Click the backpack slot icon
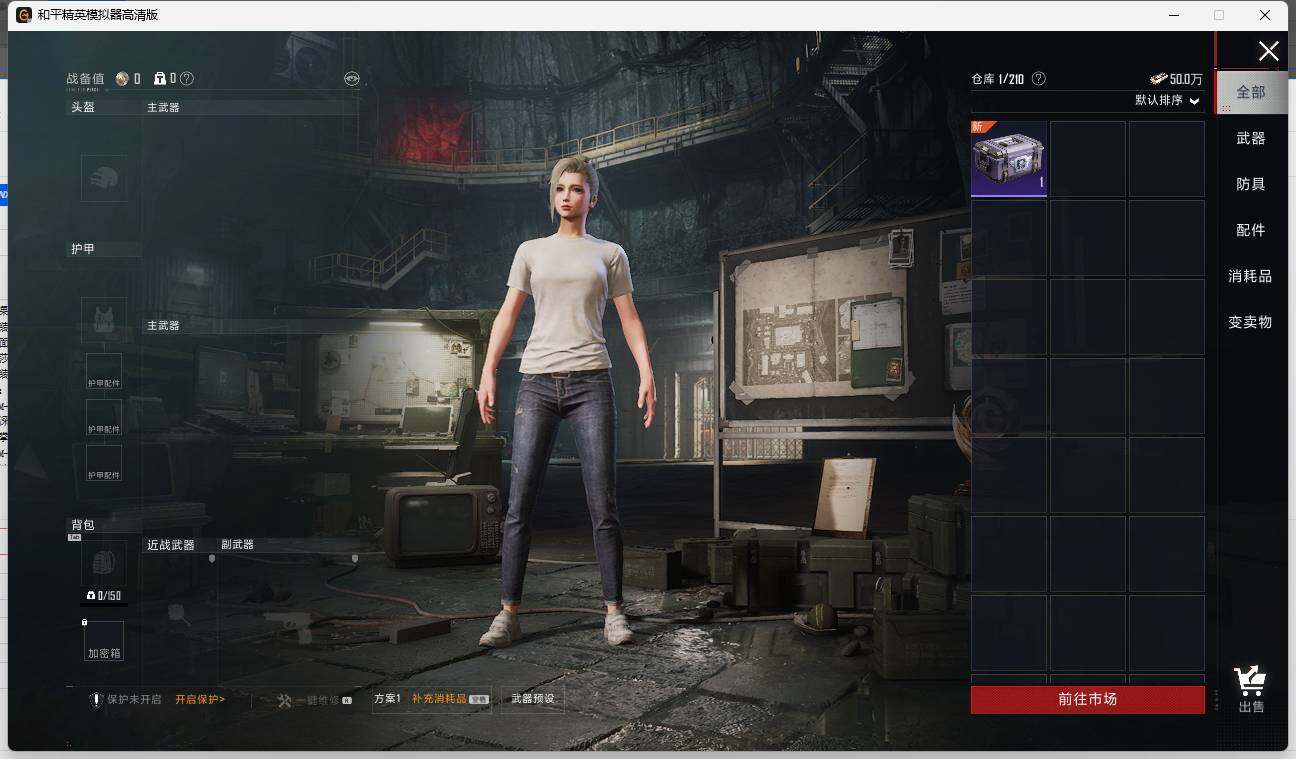The image size is (1296, 759). [x=104, y=563]
